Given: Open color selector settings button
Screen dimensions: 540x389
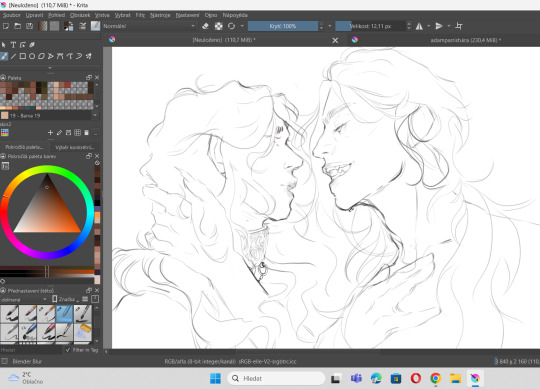Looking at the screenshot, I should 5,166.
